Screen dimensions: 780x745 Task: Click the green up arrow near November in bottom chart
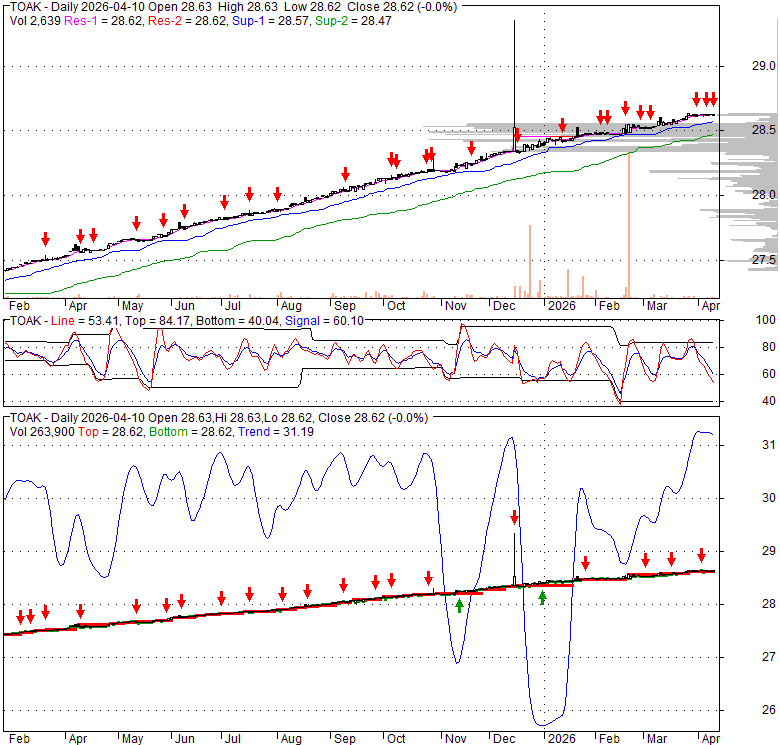(x=459, y=604)
